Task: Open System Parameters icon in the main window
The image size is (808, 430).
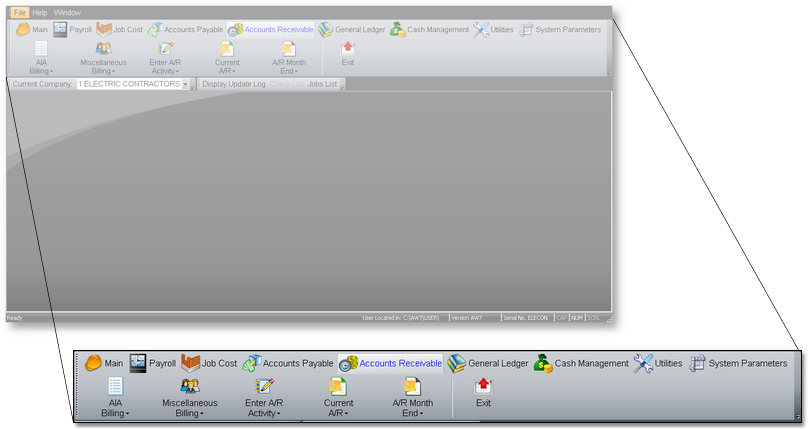Action: [526, 29]
